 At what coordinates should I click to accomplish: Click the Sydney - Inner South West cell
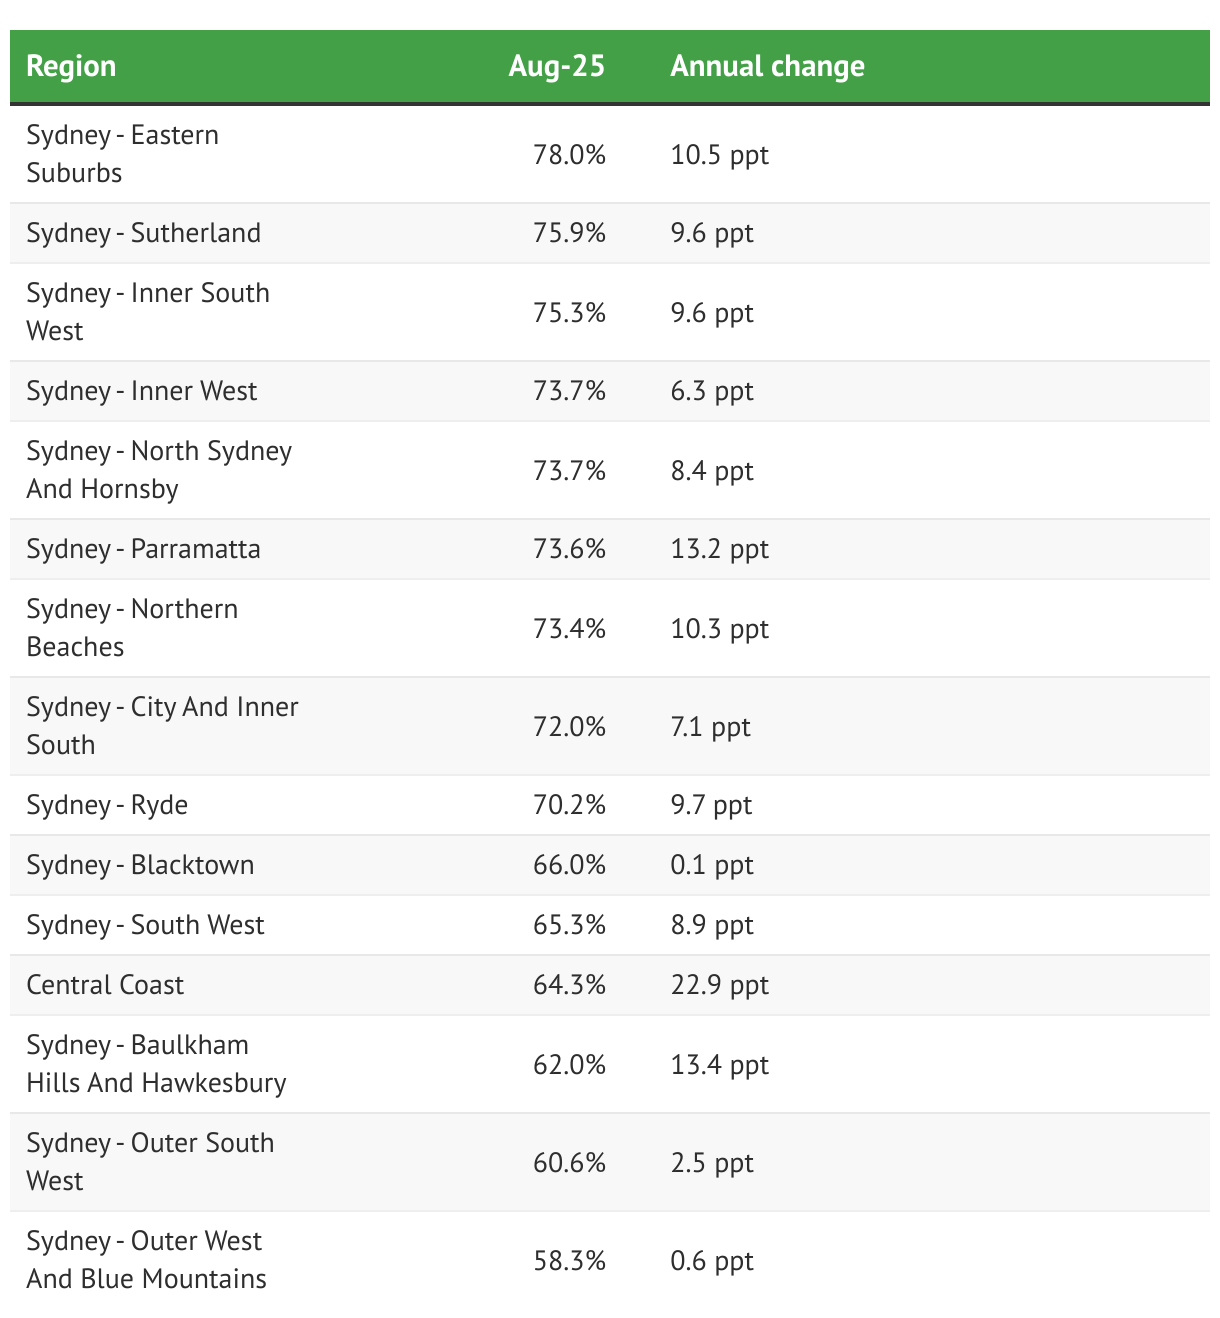[148, 312]
